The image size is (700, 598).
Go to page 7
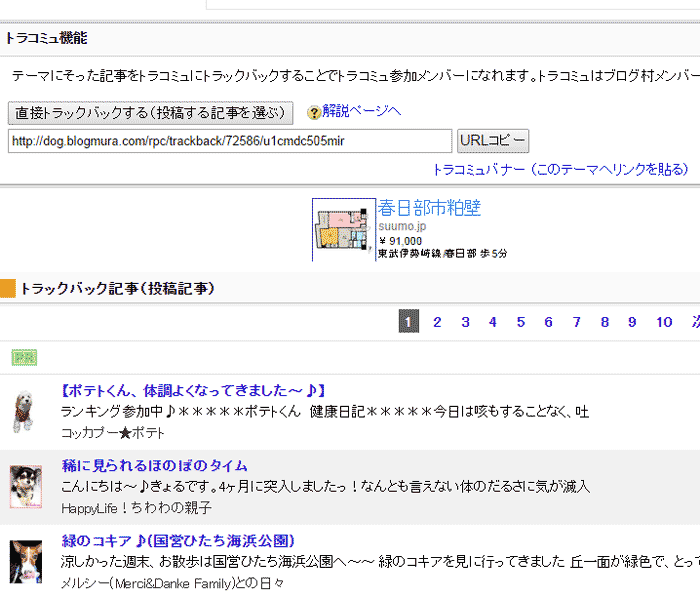(577, 322)
